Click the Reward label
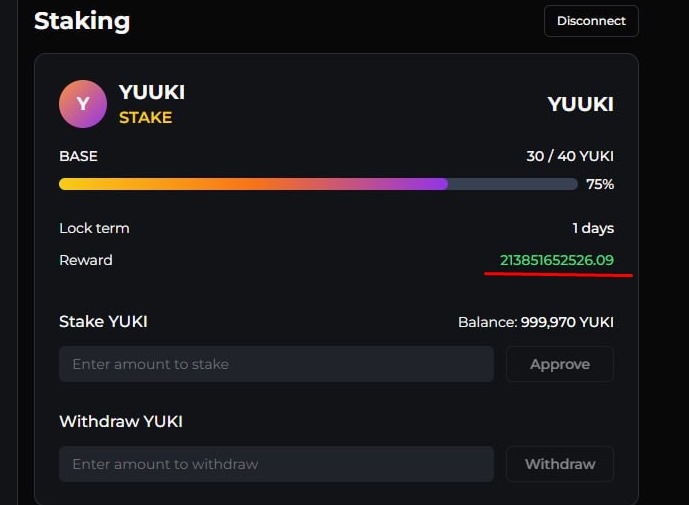 pyautogui.click(x=86, y=260)
